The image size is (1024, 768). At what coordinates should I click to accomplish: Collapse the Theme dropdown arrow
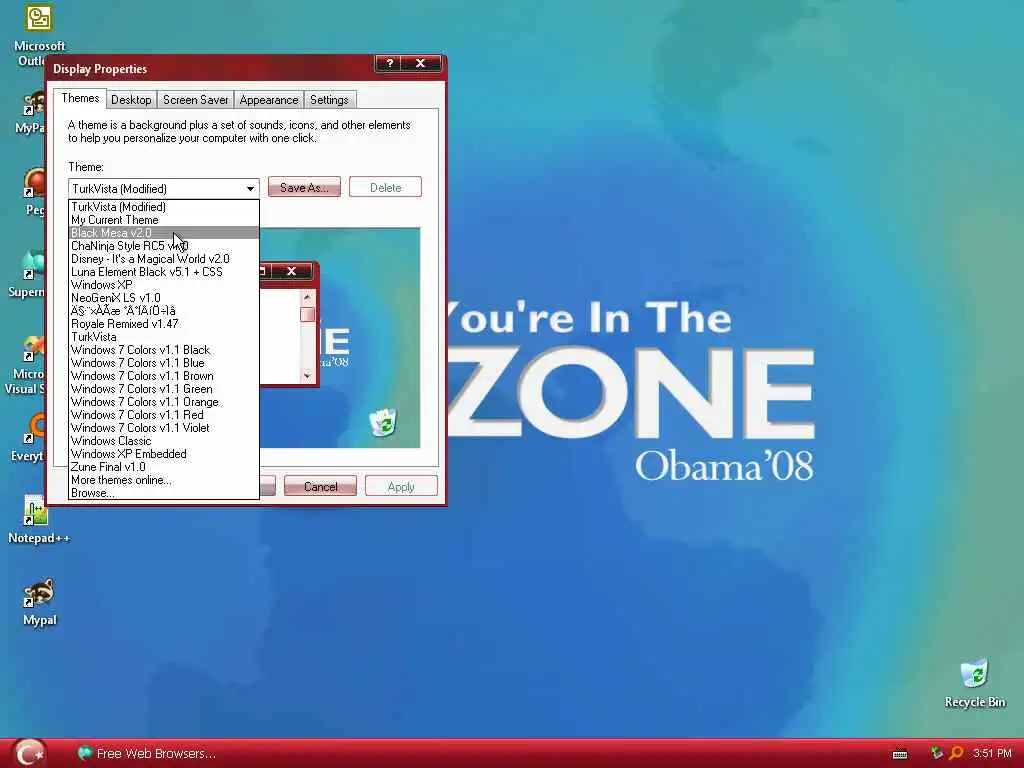click(x=250, y=189)
